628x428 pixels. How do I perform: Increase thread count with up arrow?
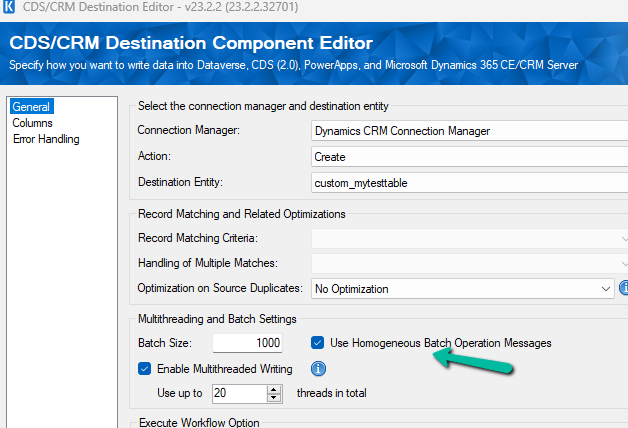274,390
